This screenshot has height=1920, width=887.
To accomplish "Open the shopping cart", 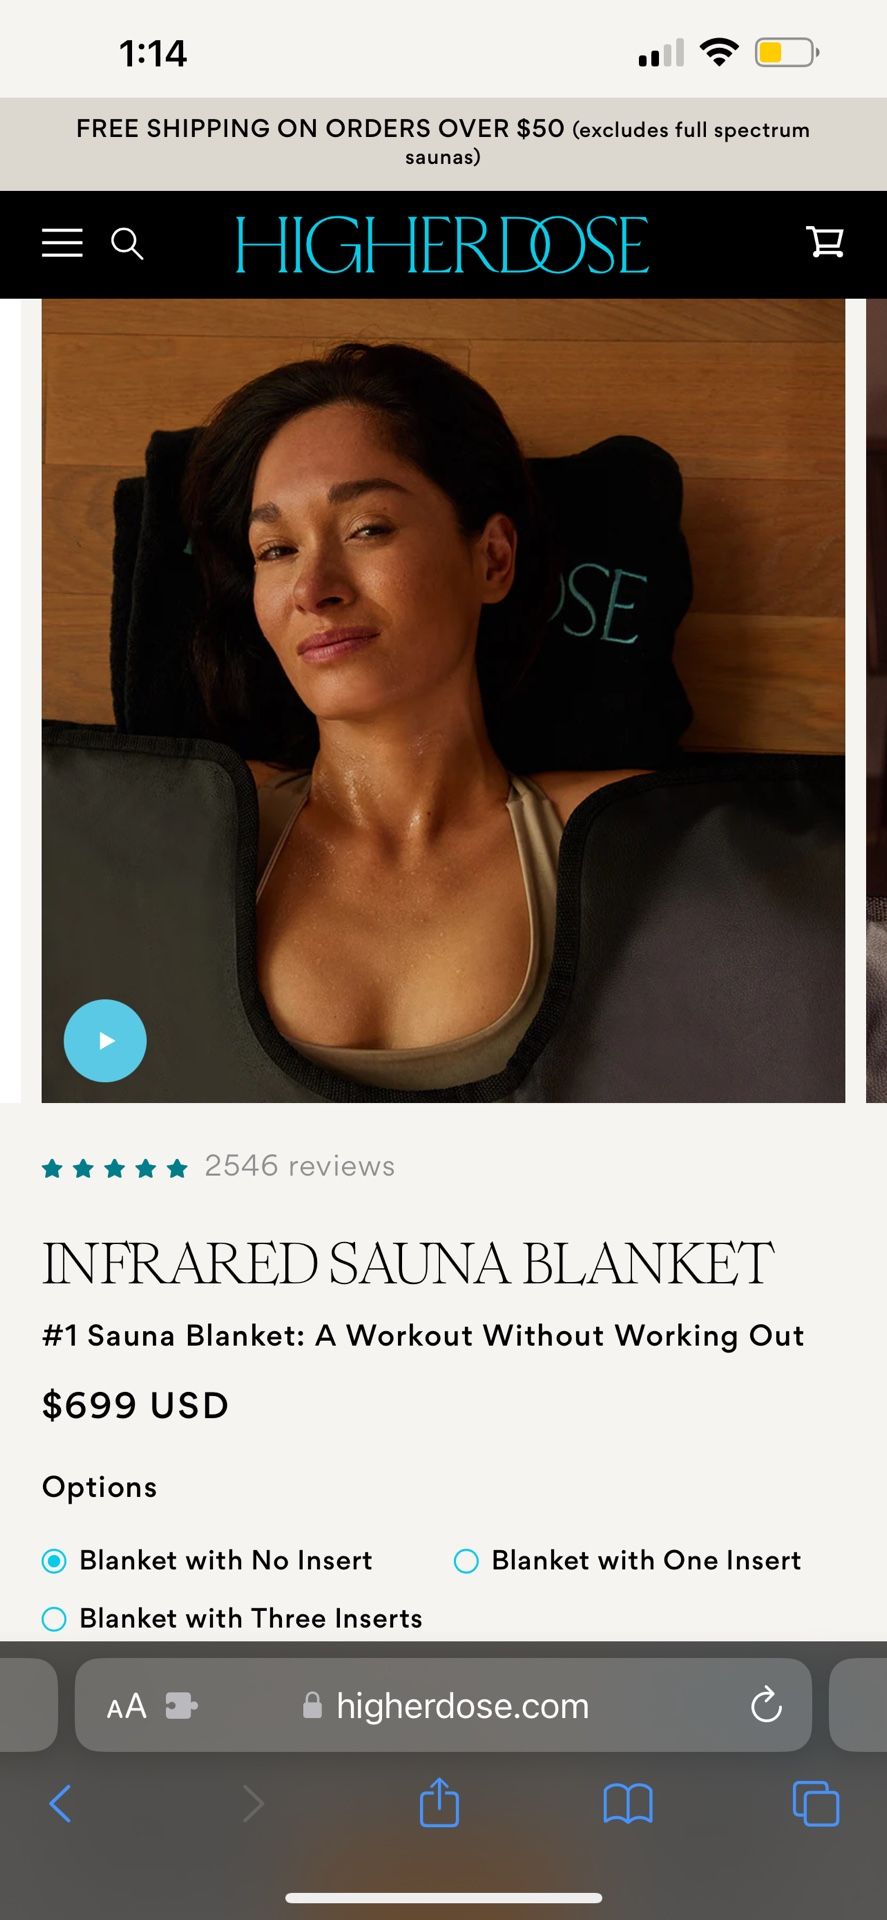I will tap(825, 241).
